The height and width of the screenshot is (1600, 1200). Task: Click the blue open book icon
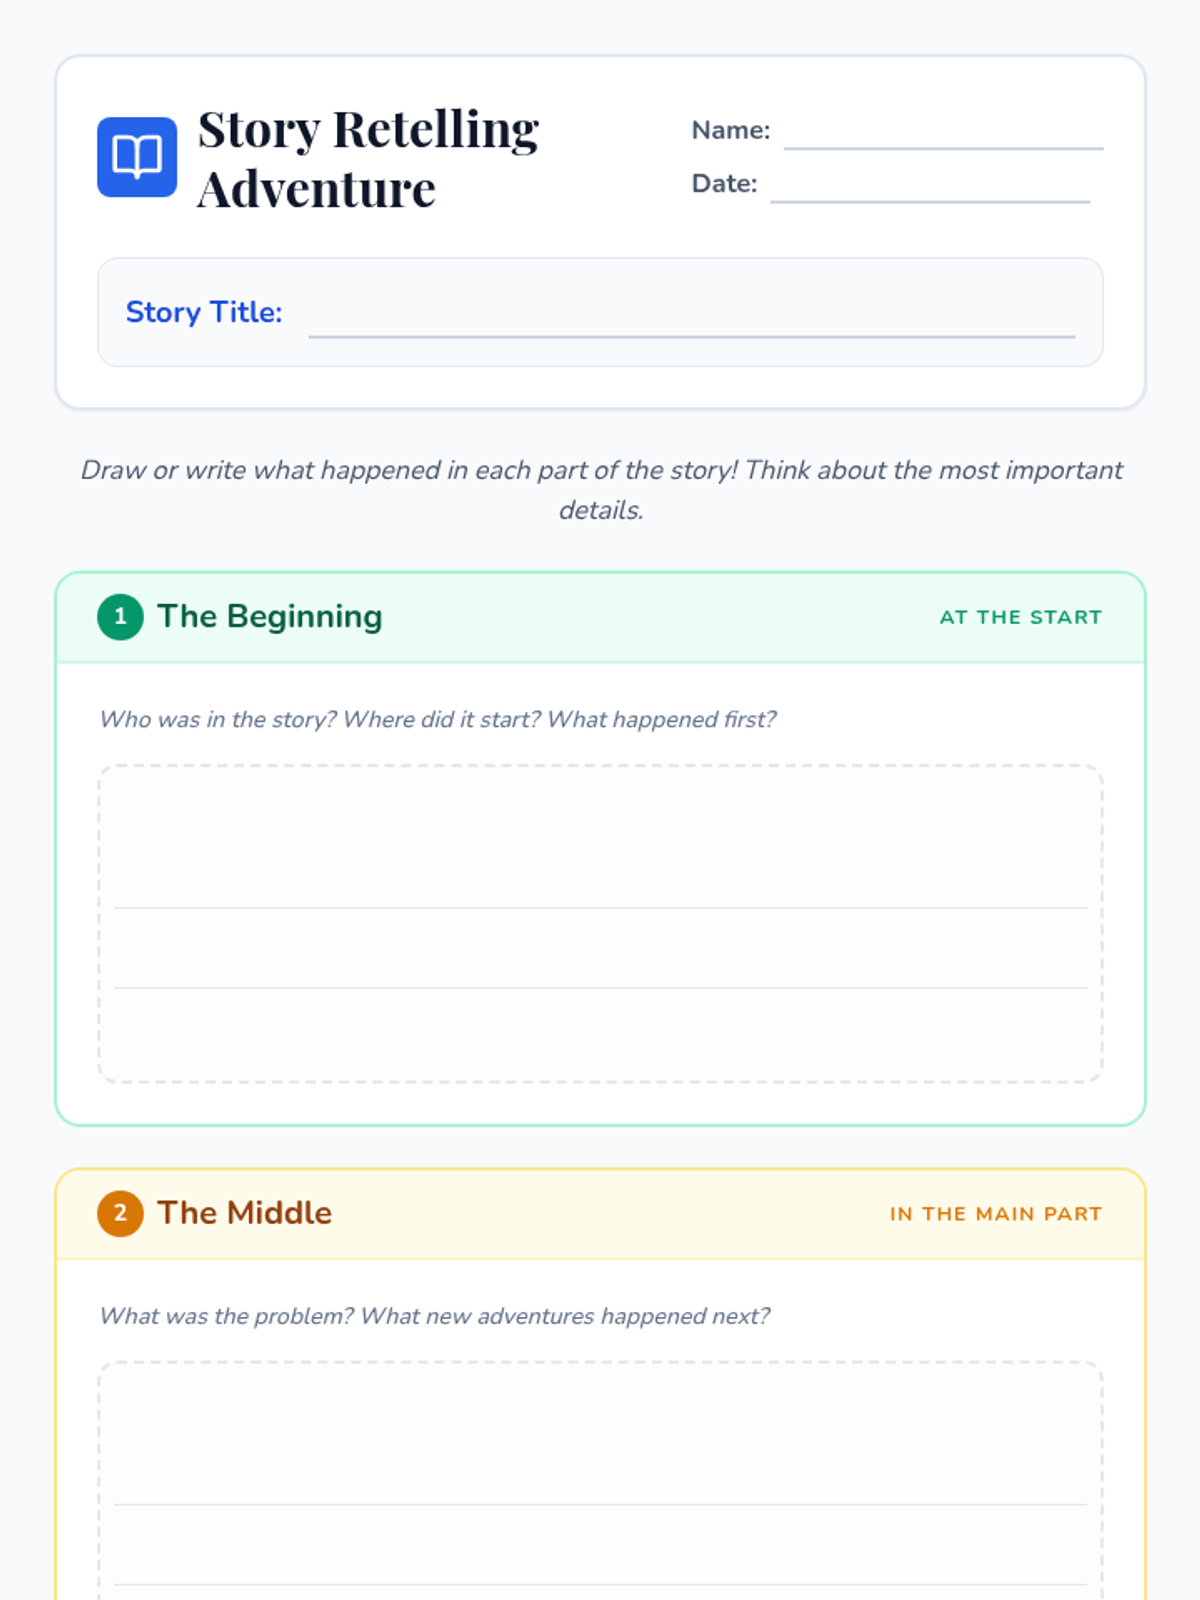coord(137,157)
